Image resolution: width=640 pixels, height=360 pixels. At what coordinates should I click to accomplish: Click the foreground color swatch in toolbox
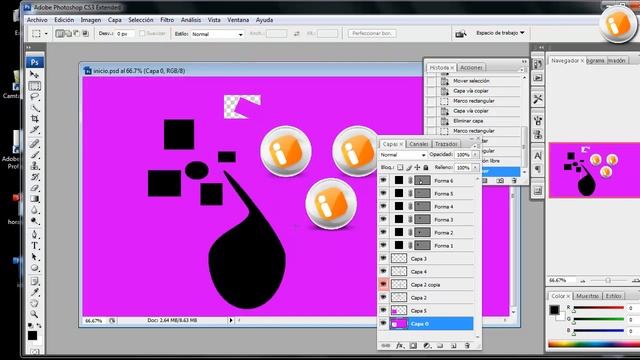(32, 336)
